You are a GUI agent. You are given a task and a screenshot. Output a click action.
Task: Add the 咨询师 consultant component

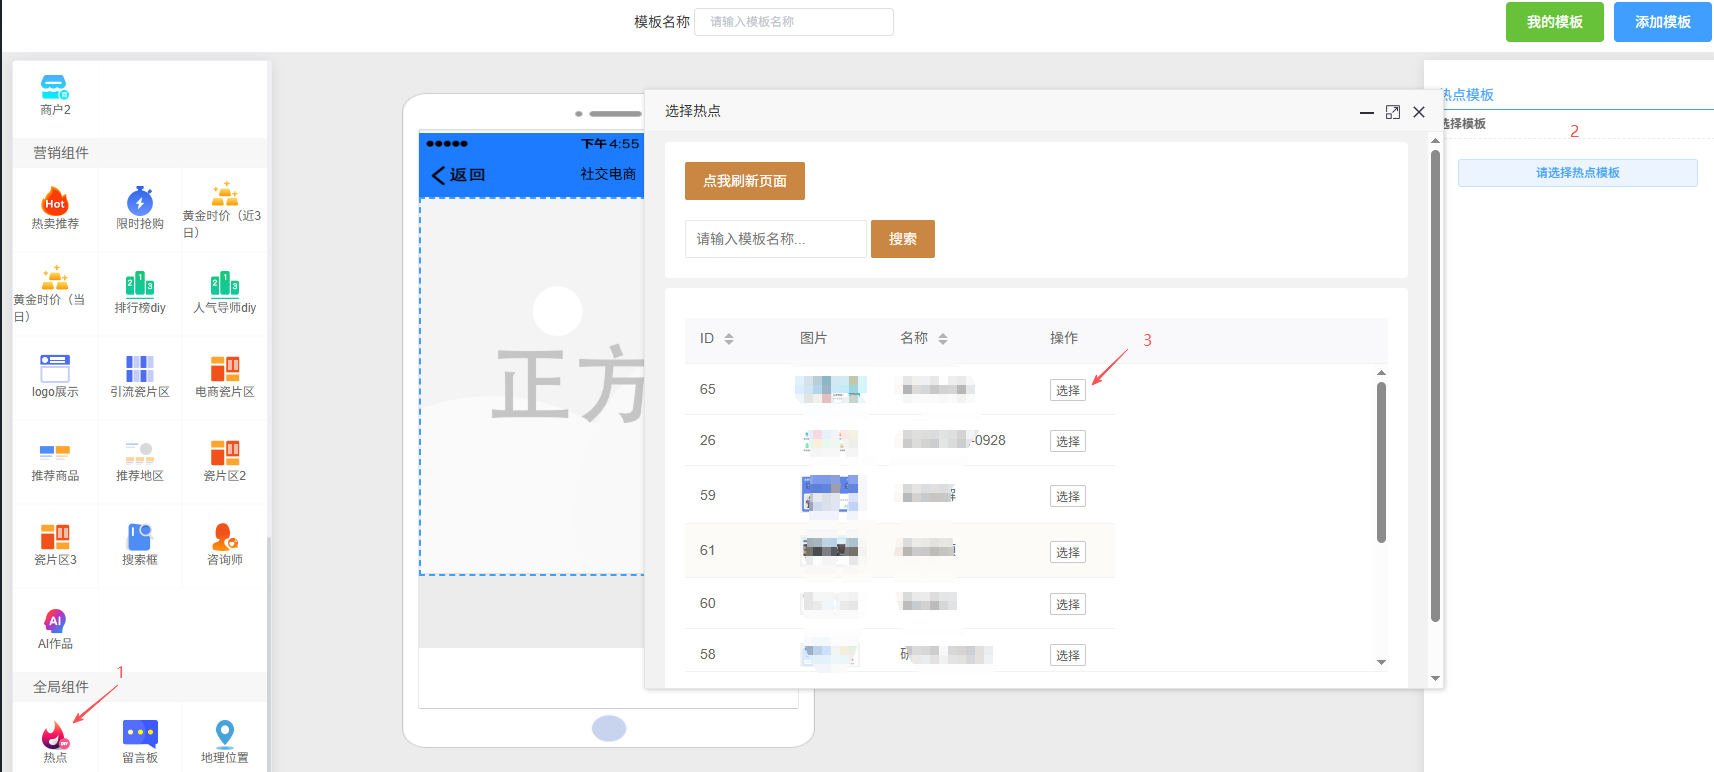[225, 537]
